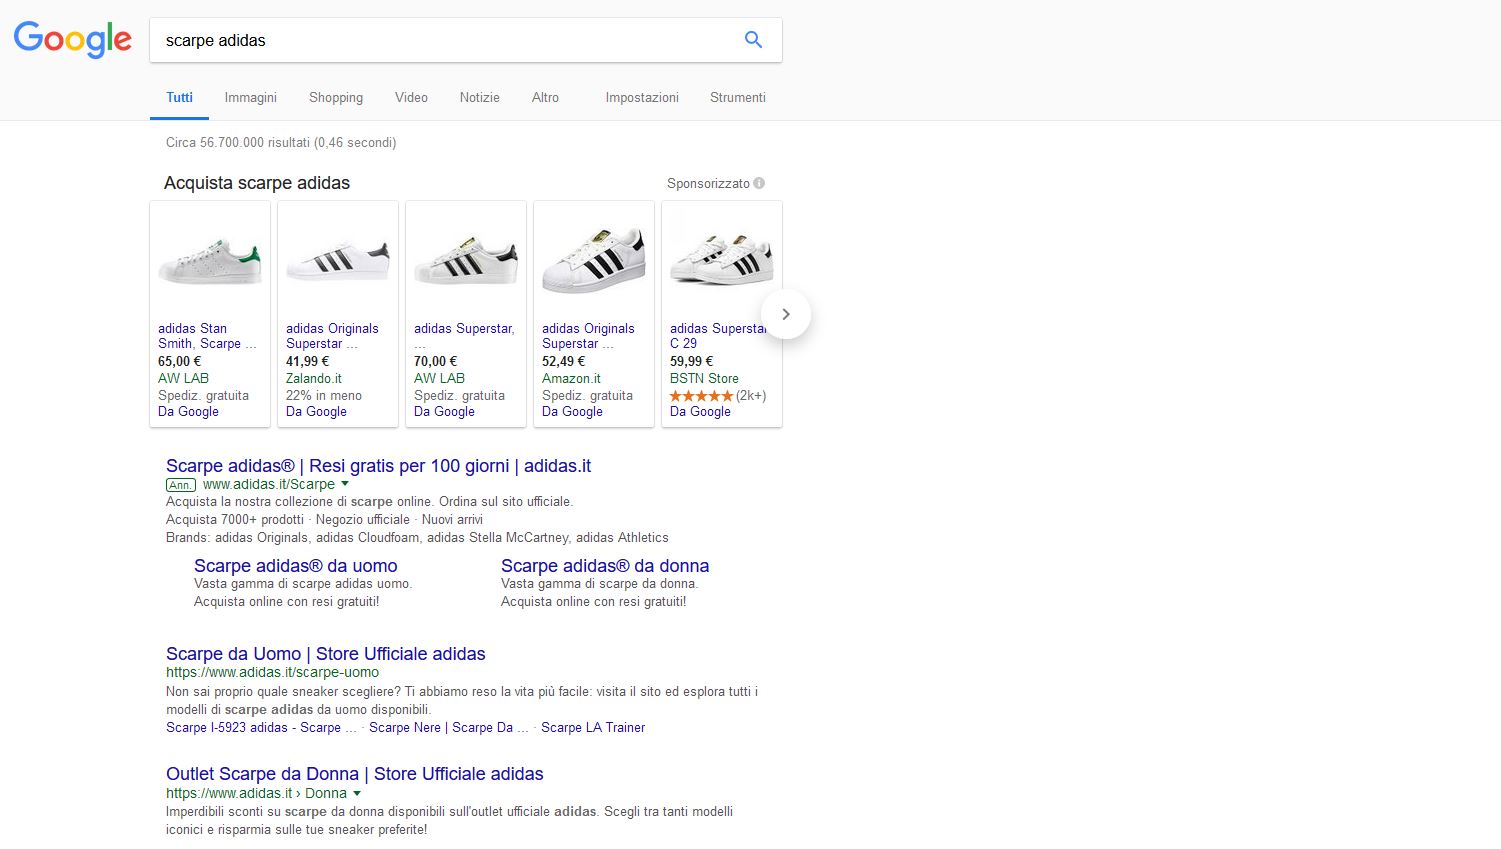
Task: Open adidas Stan Smith shoe image
Action: (210, 260)
